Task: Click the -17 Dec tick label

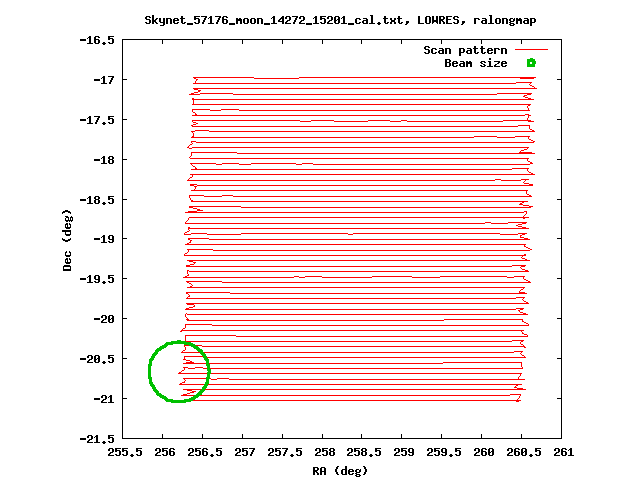Action: 104,80
